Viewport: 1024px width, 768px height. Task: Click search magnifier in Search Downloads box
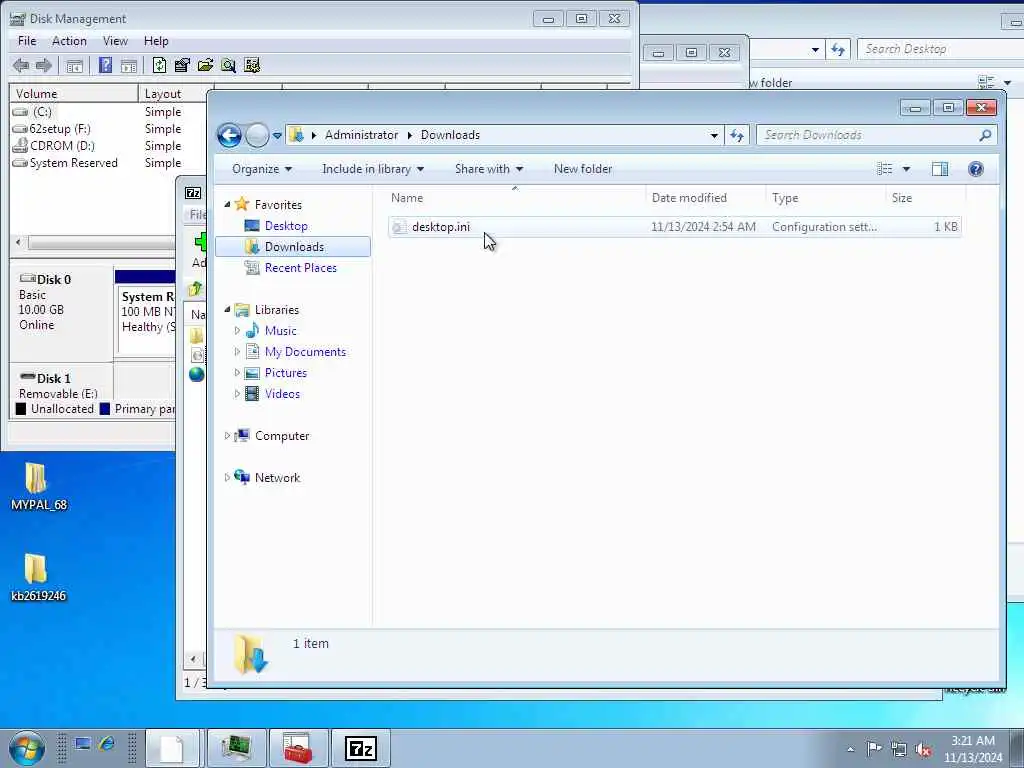coord(985,135)
